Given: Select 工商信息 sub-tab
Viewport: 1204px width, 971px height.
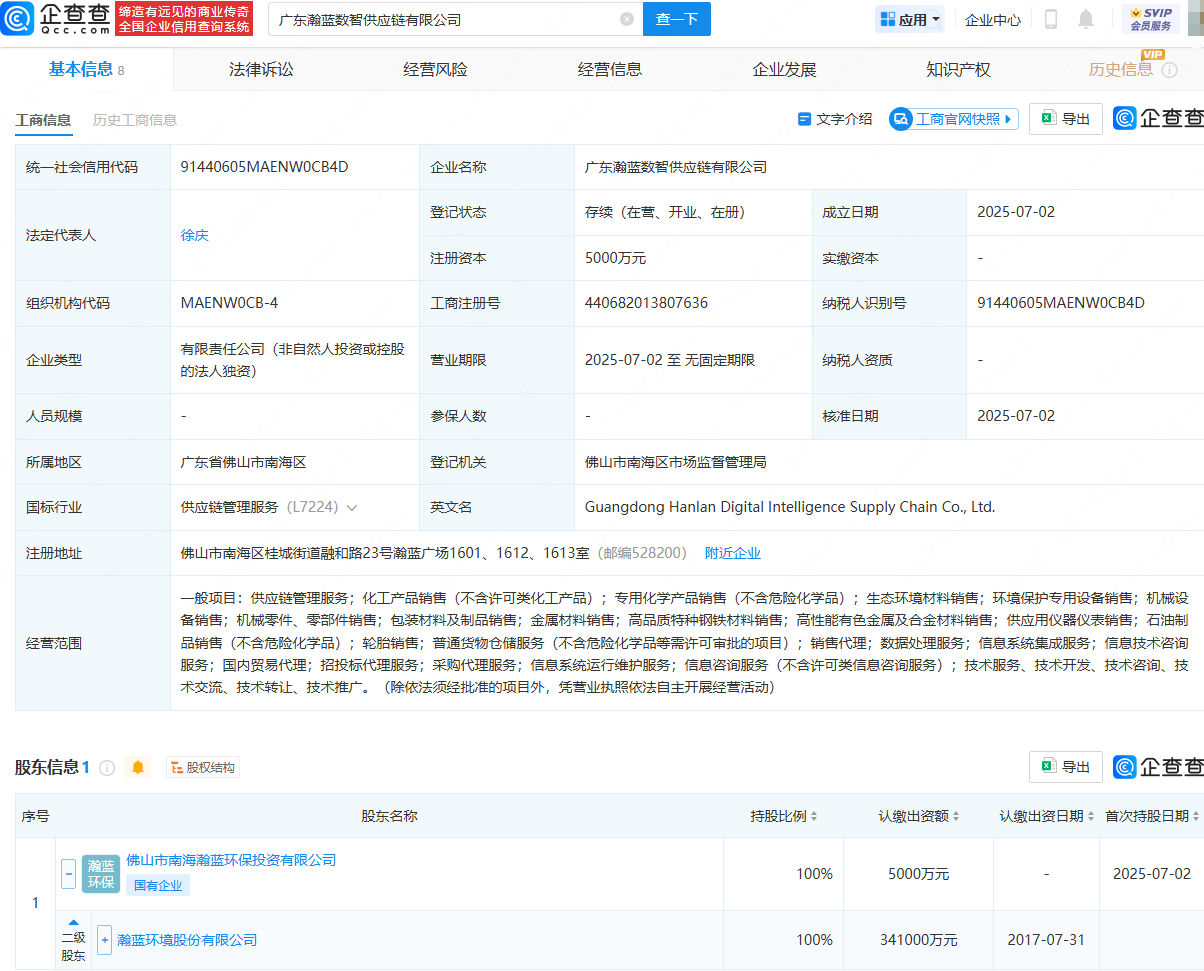Looking at the screenshot, I should tap(43, 120).
